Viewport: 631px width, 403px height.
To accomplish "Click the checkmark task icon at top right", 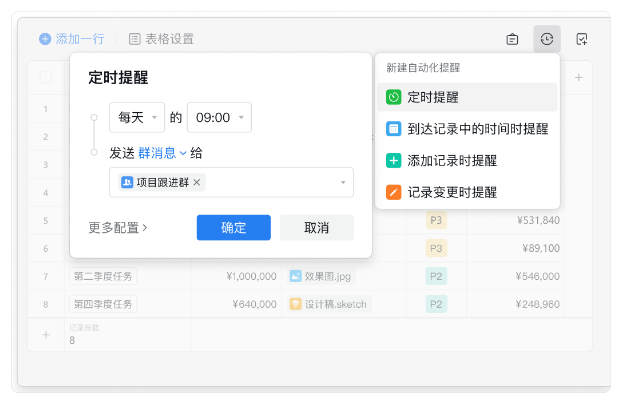I will tap(582, 39).
